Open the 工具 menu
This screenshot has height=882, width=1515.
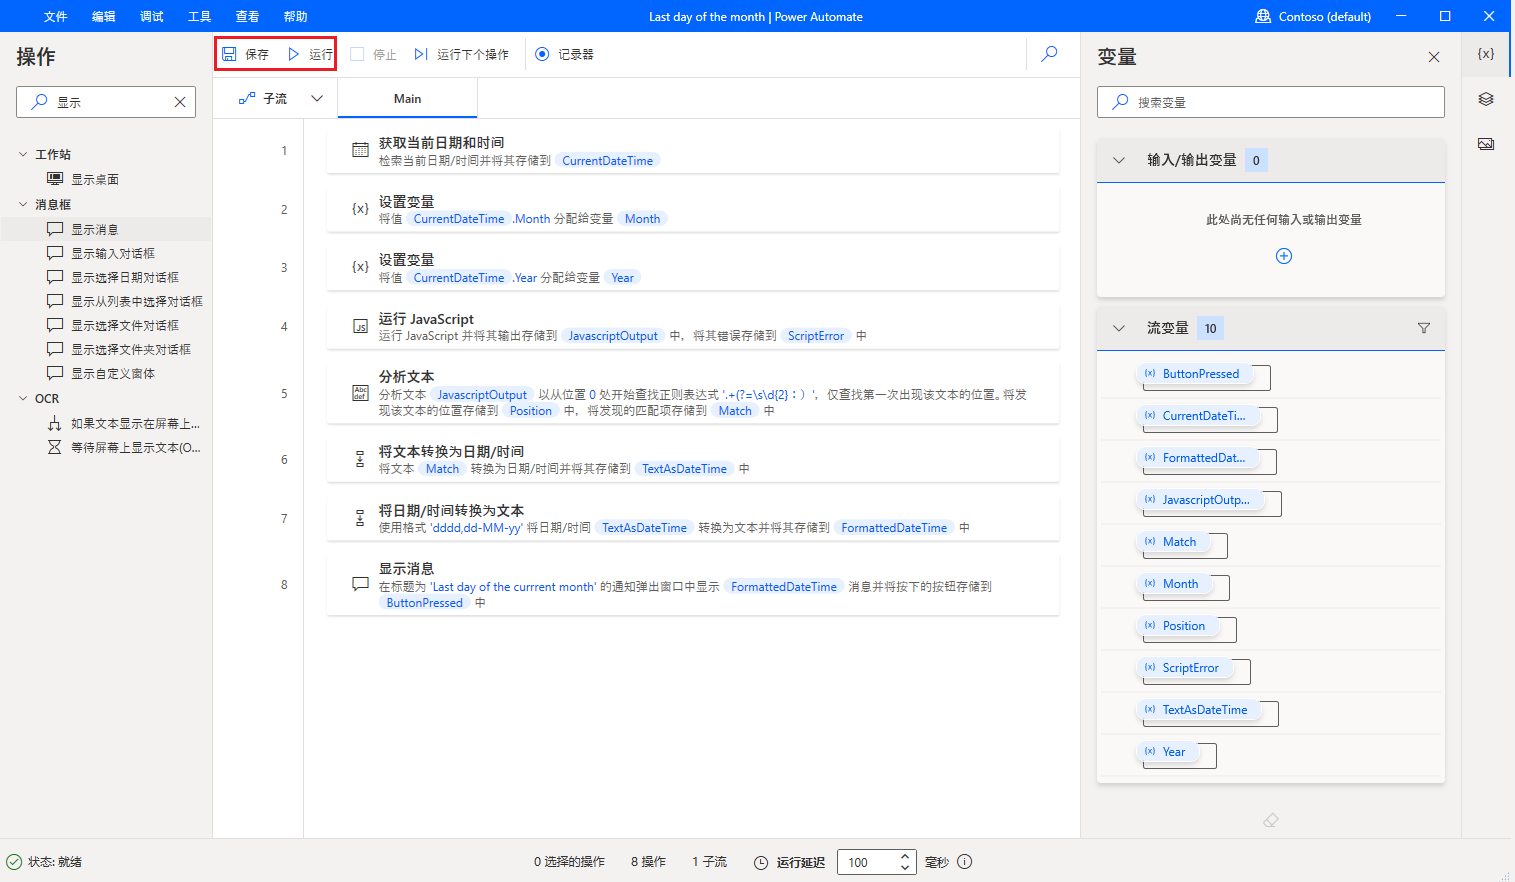point(200,16)
